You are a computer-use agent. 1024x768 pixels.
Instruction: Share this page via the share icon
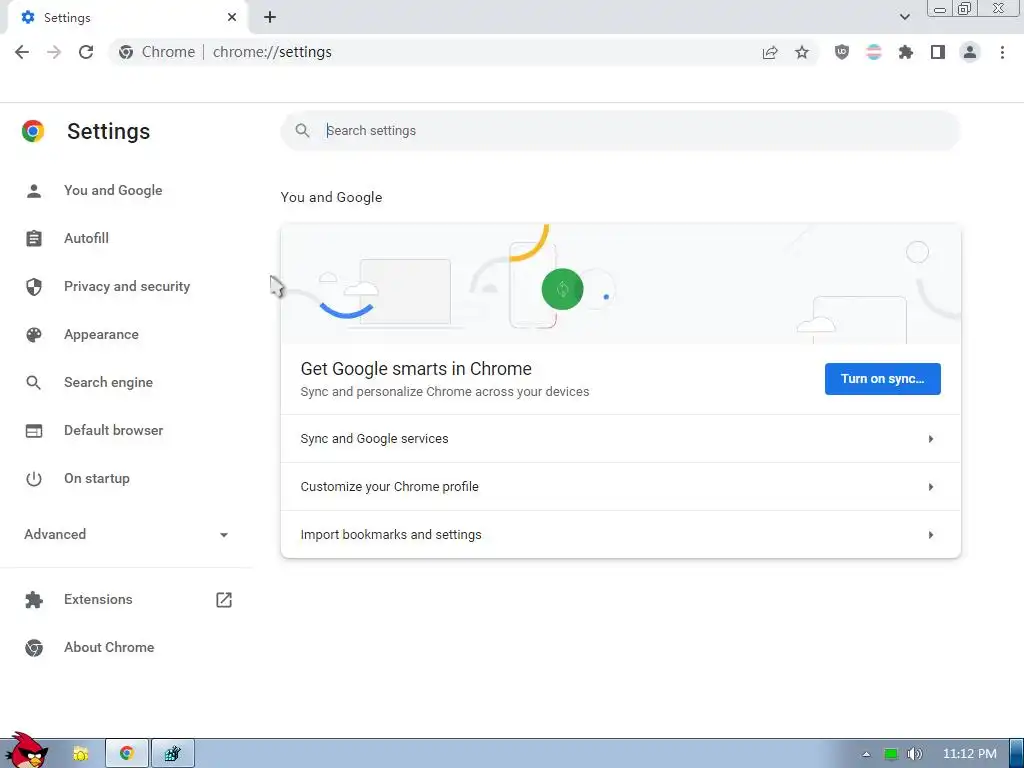point(770,52)
